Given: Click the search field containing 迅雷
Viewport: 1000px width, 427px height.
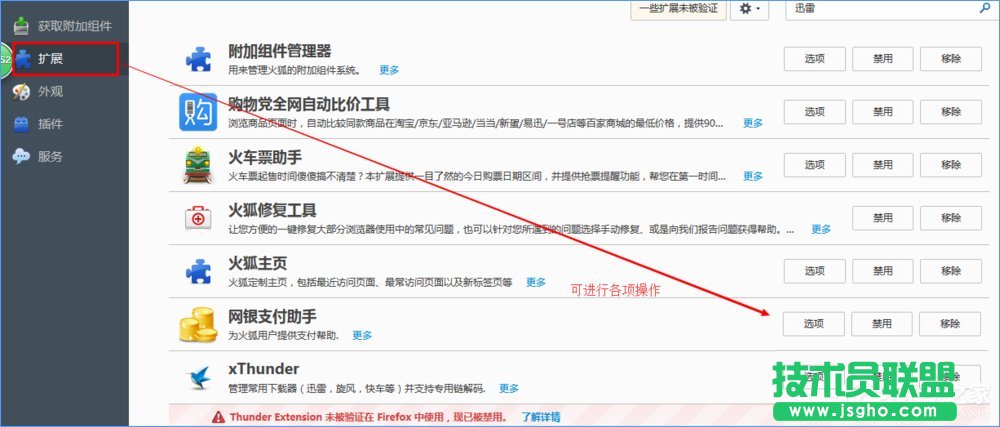Looking at the screenshot, I should point(890,9).
